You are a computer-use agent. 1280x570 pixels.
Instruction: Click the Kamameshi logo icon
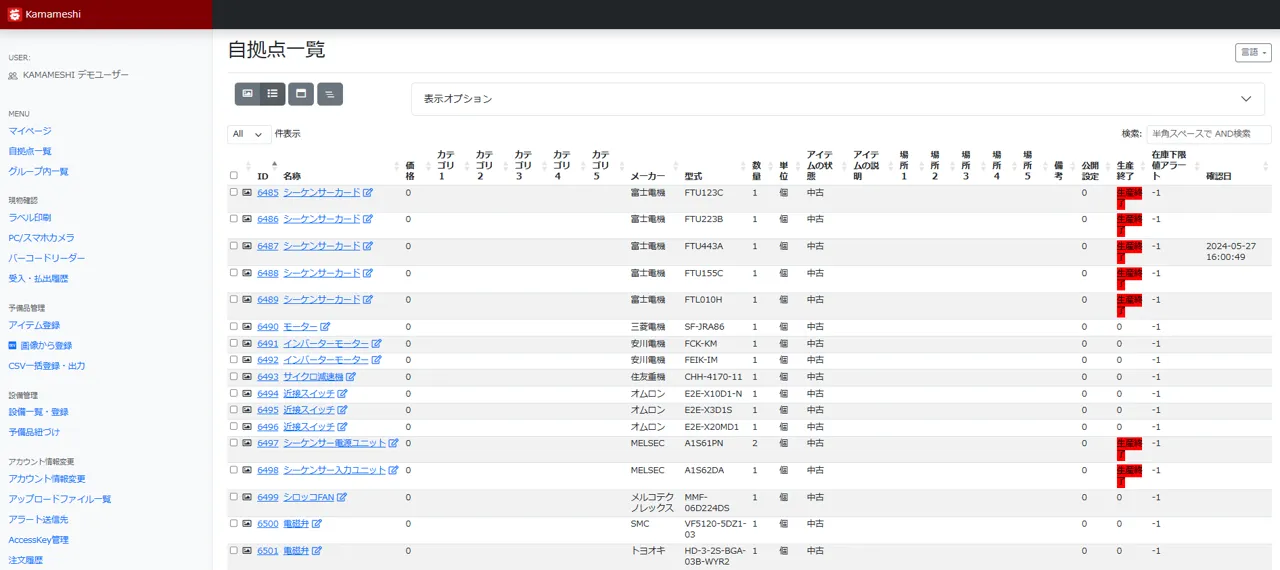point(14,14)
